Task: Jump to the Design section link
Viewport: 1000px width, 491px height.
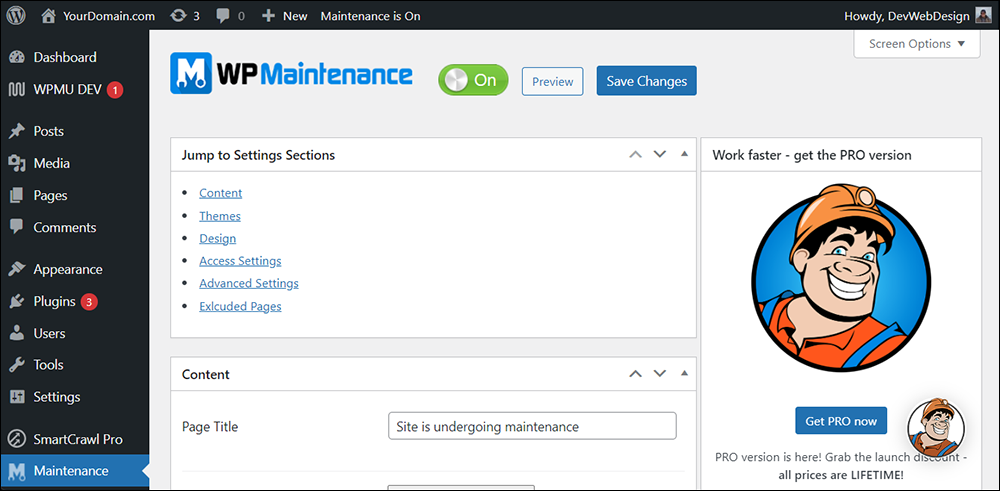Action: click(x=217, y=238)
